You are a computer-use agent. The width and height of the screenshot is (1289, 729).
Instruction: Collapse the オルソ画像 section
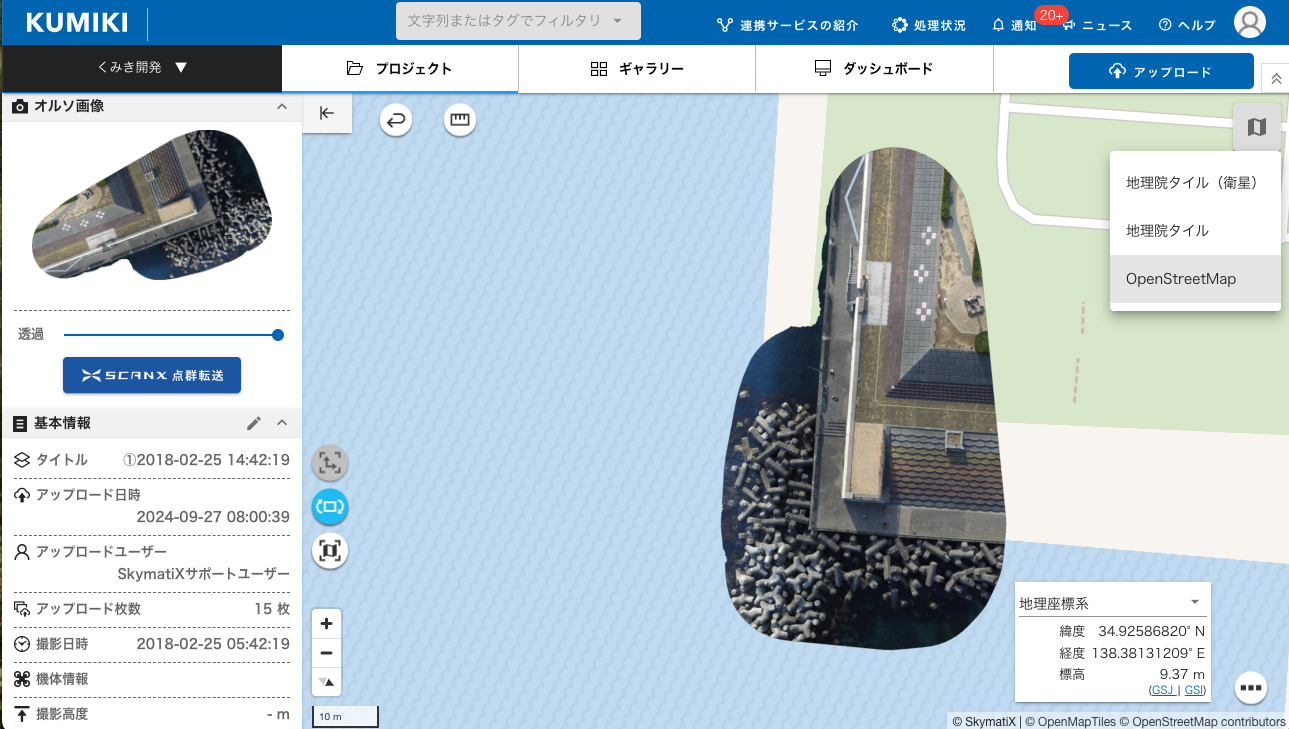[x=282, y=106]
